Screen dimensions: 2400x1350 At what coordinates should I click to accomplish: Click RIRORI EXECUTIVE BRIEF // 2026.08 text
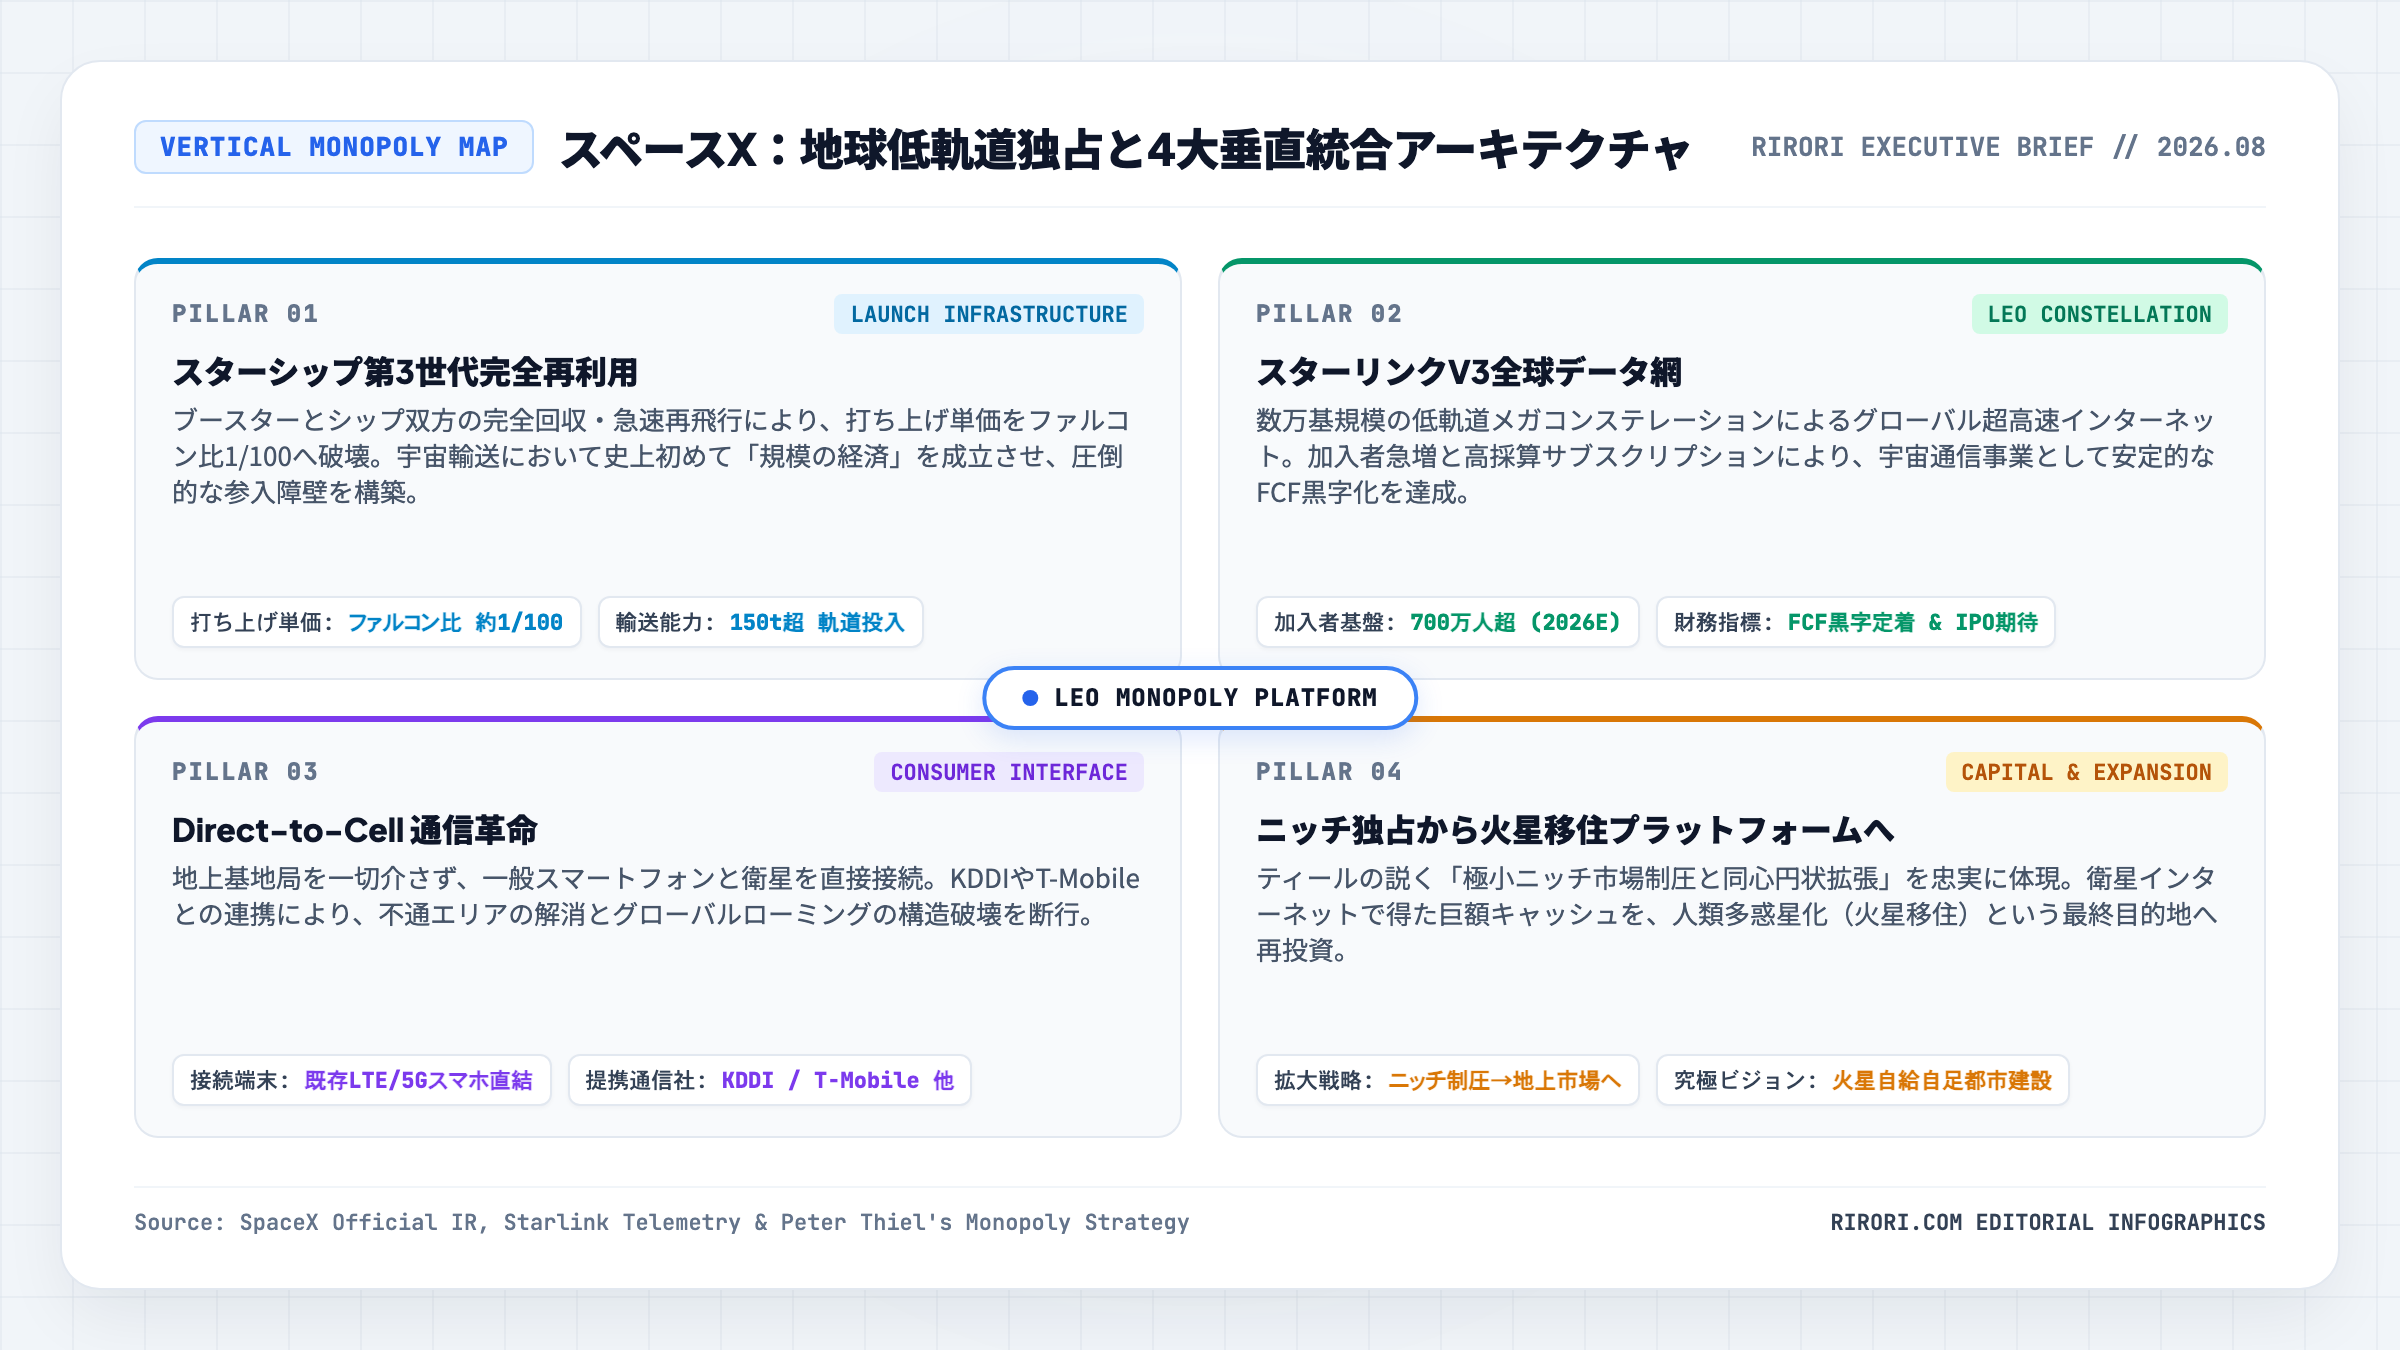pyautogui.click(x=2008, y=147)
